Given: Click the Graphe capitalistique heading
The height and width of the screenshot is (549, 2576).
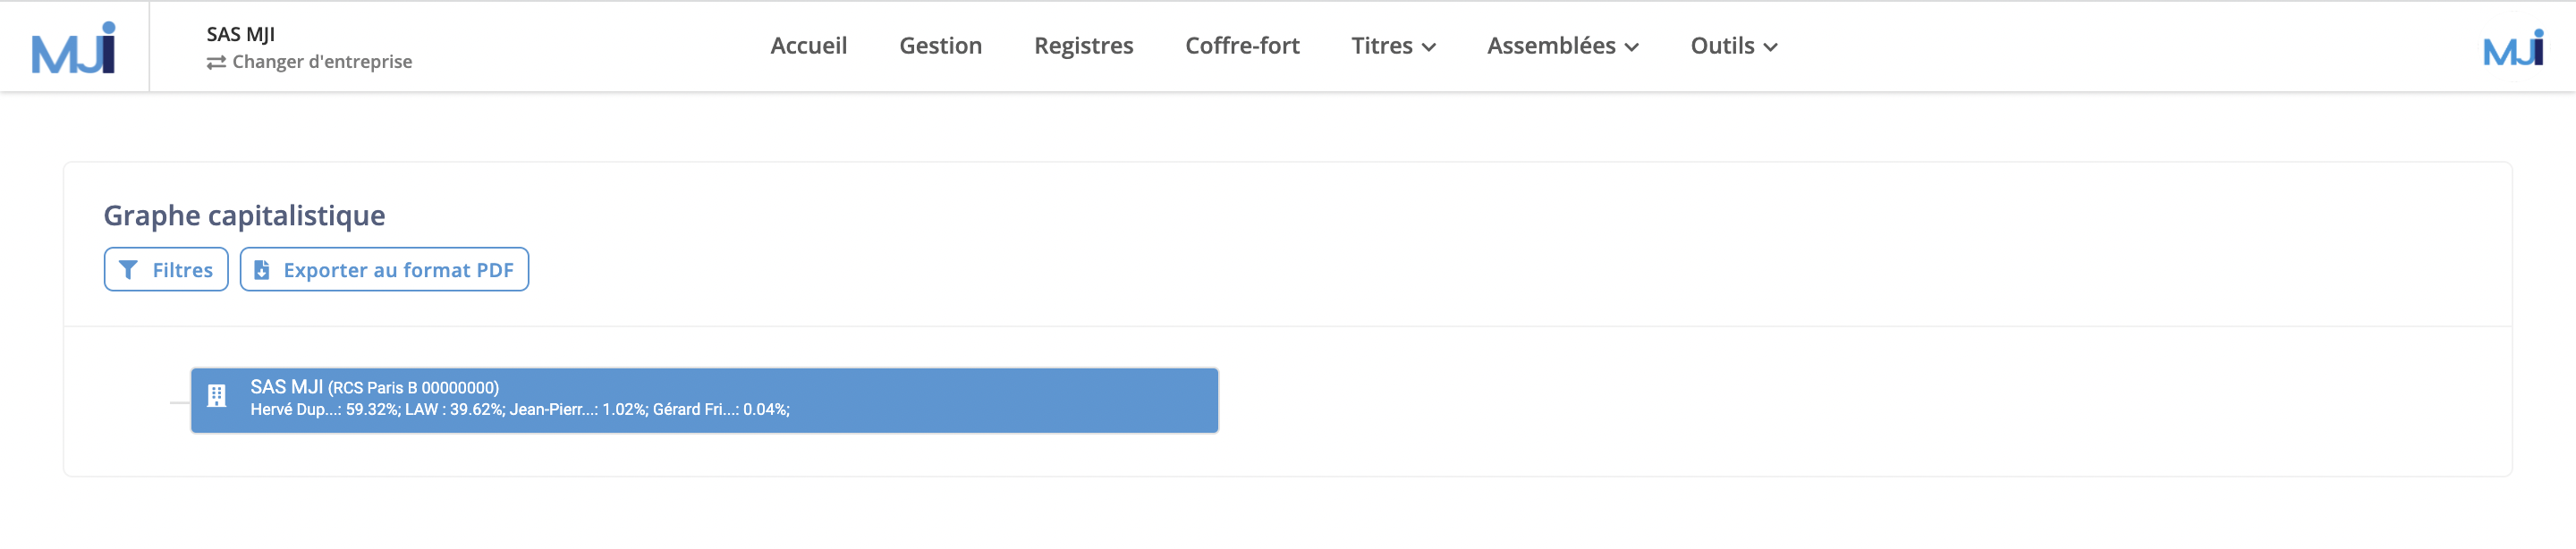Looking at the screenshot, I should click(245, 214).
